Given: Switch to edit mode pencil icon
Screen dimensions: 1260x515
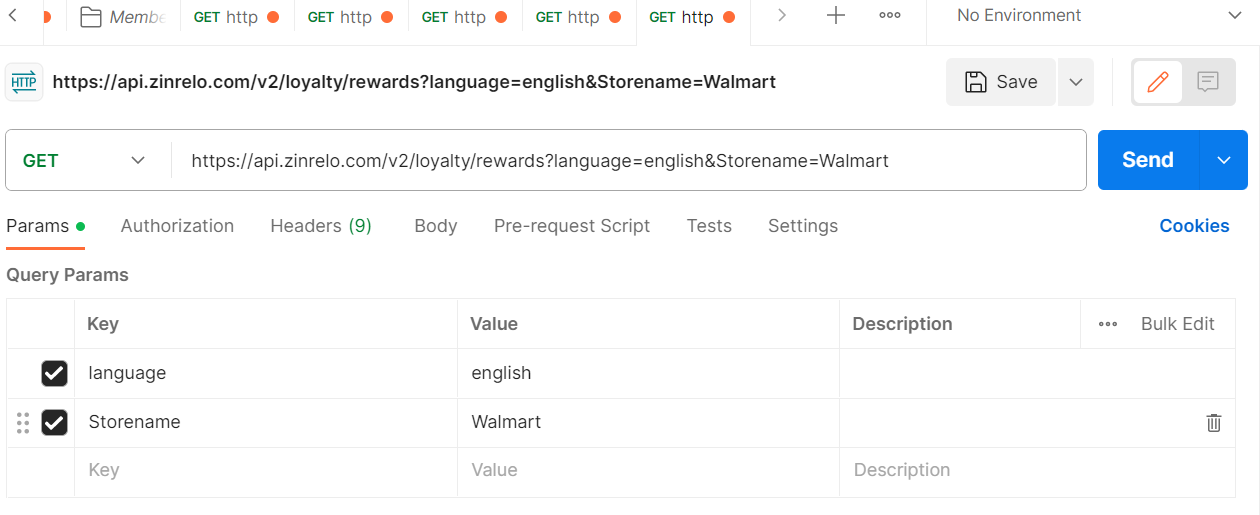Looking at the screenshot, I should pyautogui.click(x=1158, y=82).
